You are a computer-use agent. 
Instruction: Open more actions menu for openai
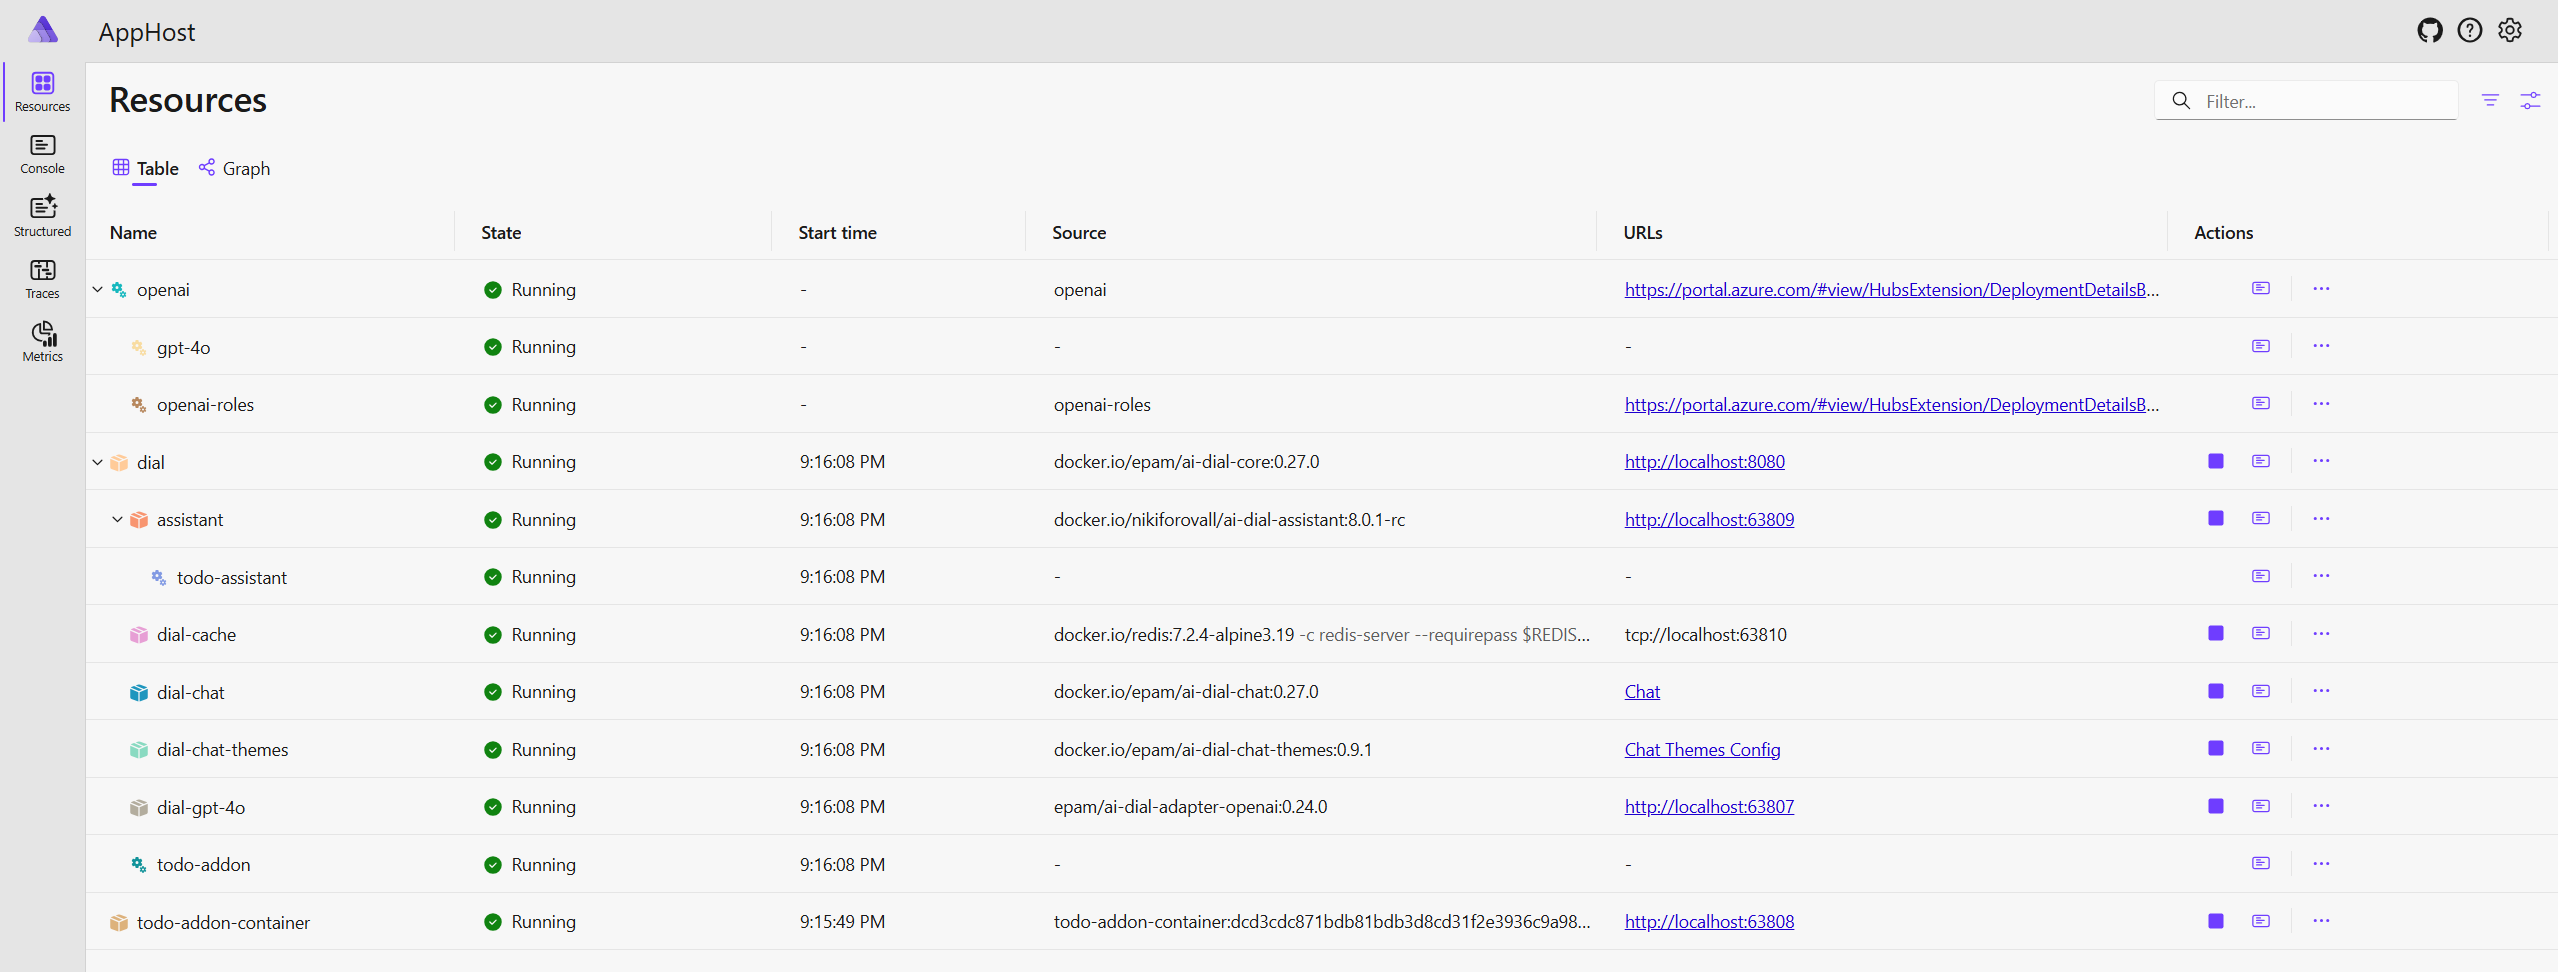point(2321,288)
